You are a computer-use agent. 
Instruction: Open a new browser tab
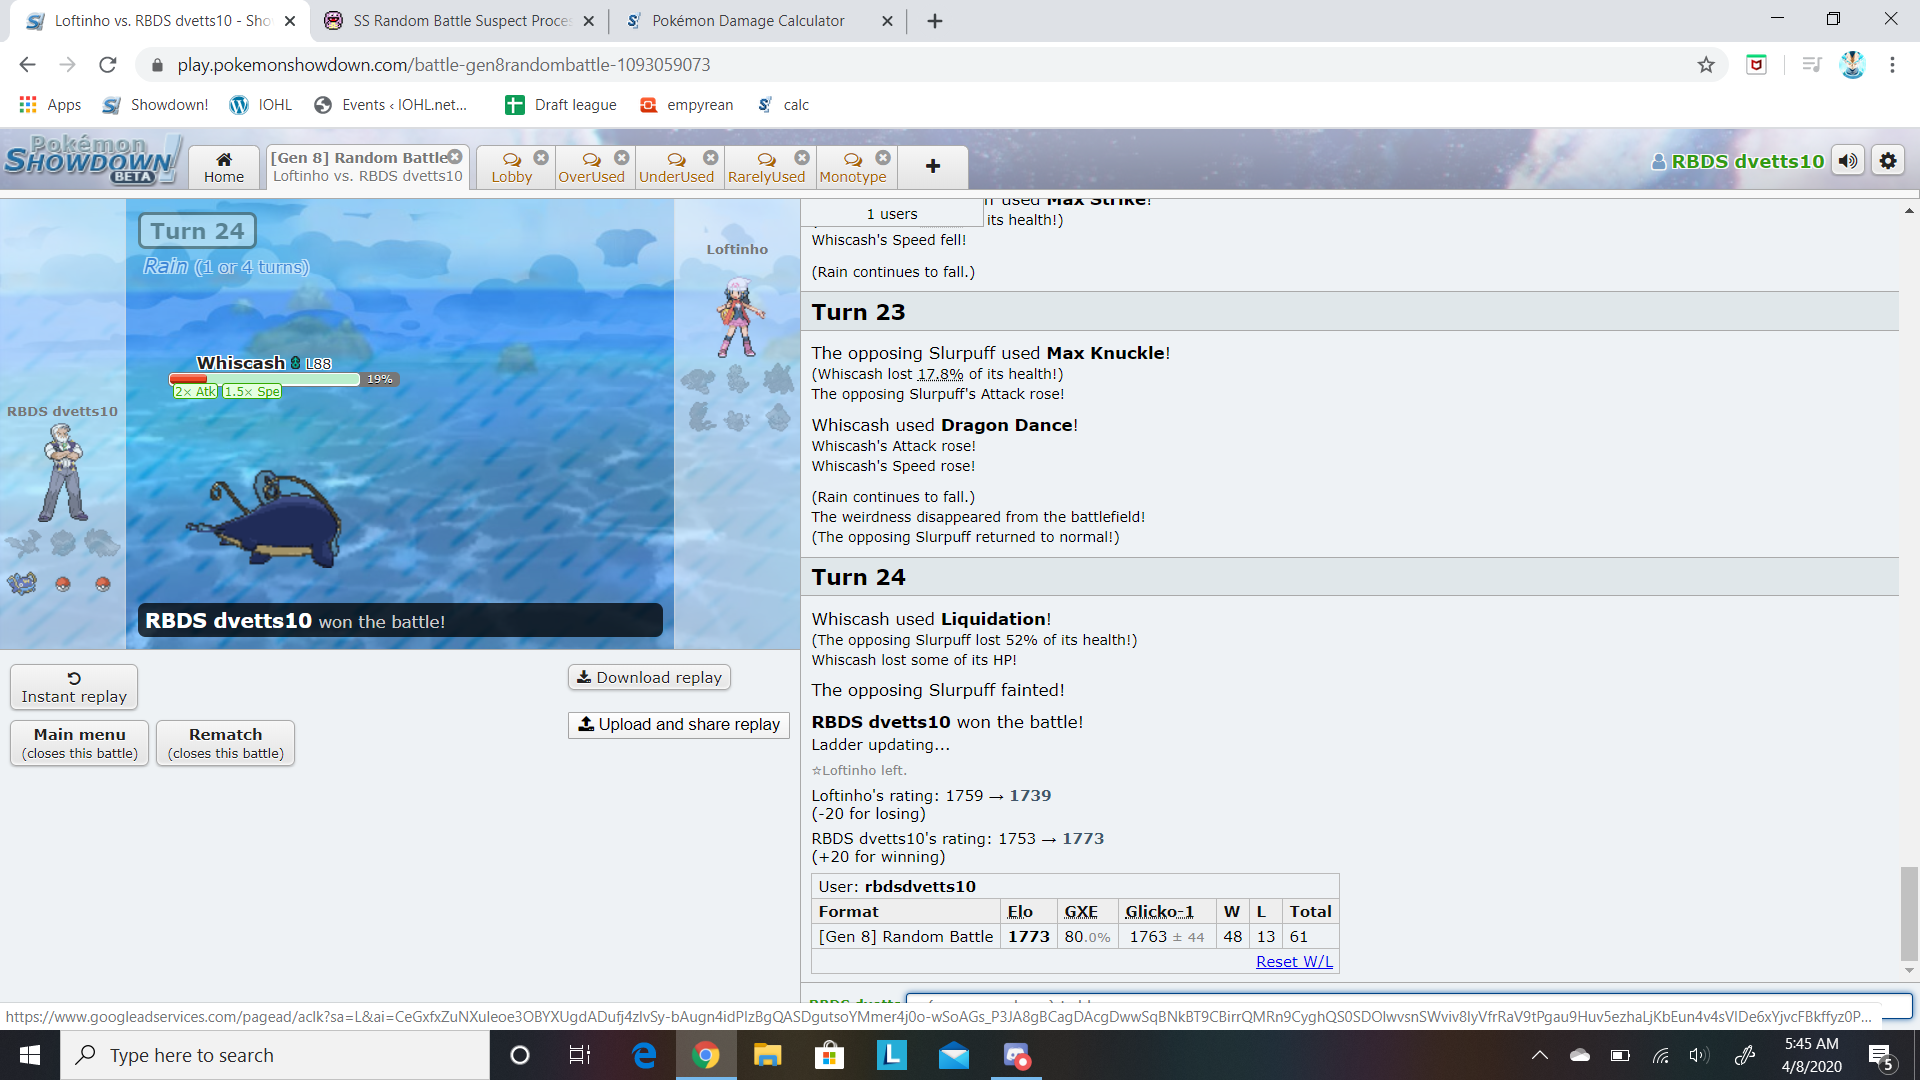point(935,20)
